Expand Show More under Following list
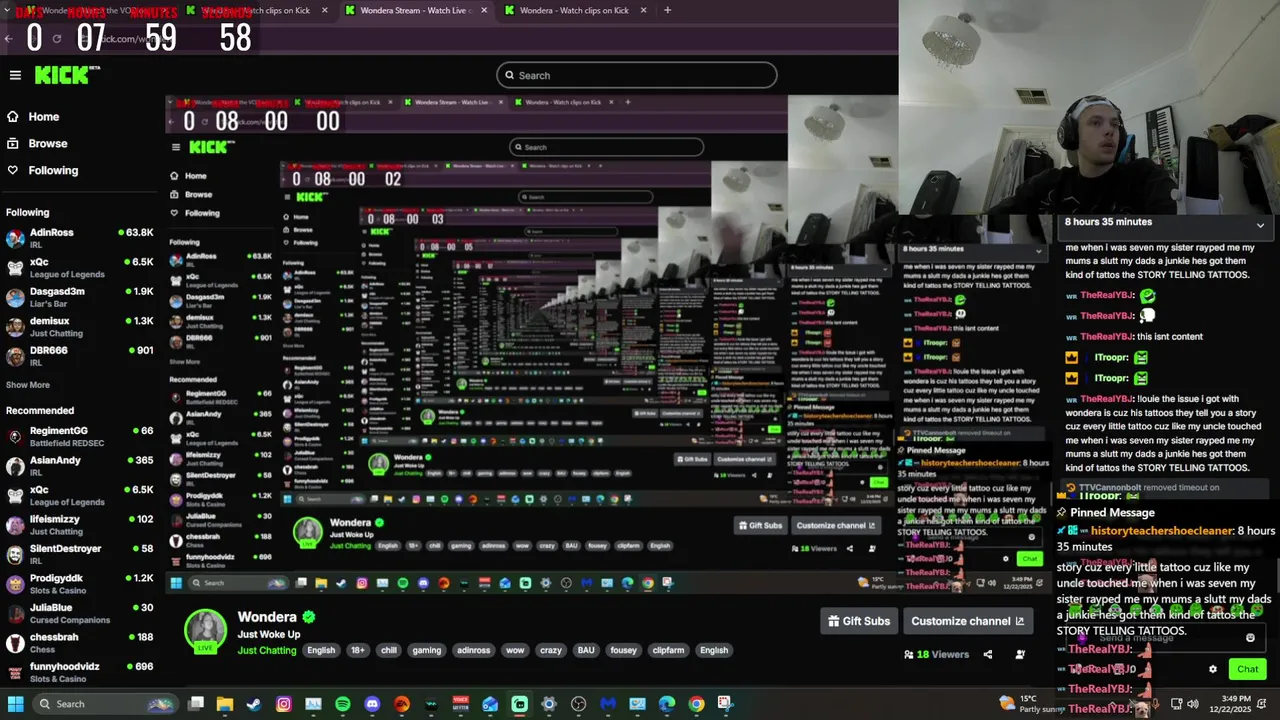The image size is (1280, 720). click(28, 385)
